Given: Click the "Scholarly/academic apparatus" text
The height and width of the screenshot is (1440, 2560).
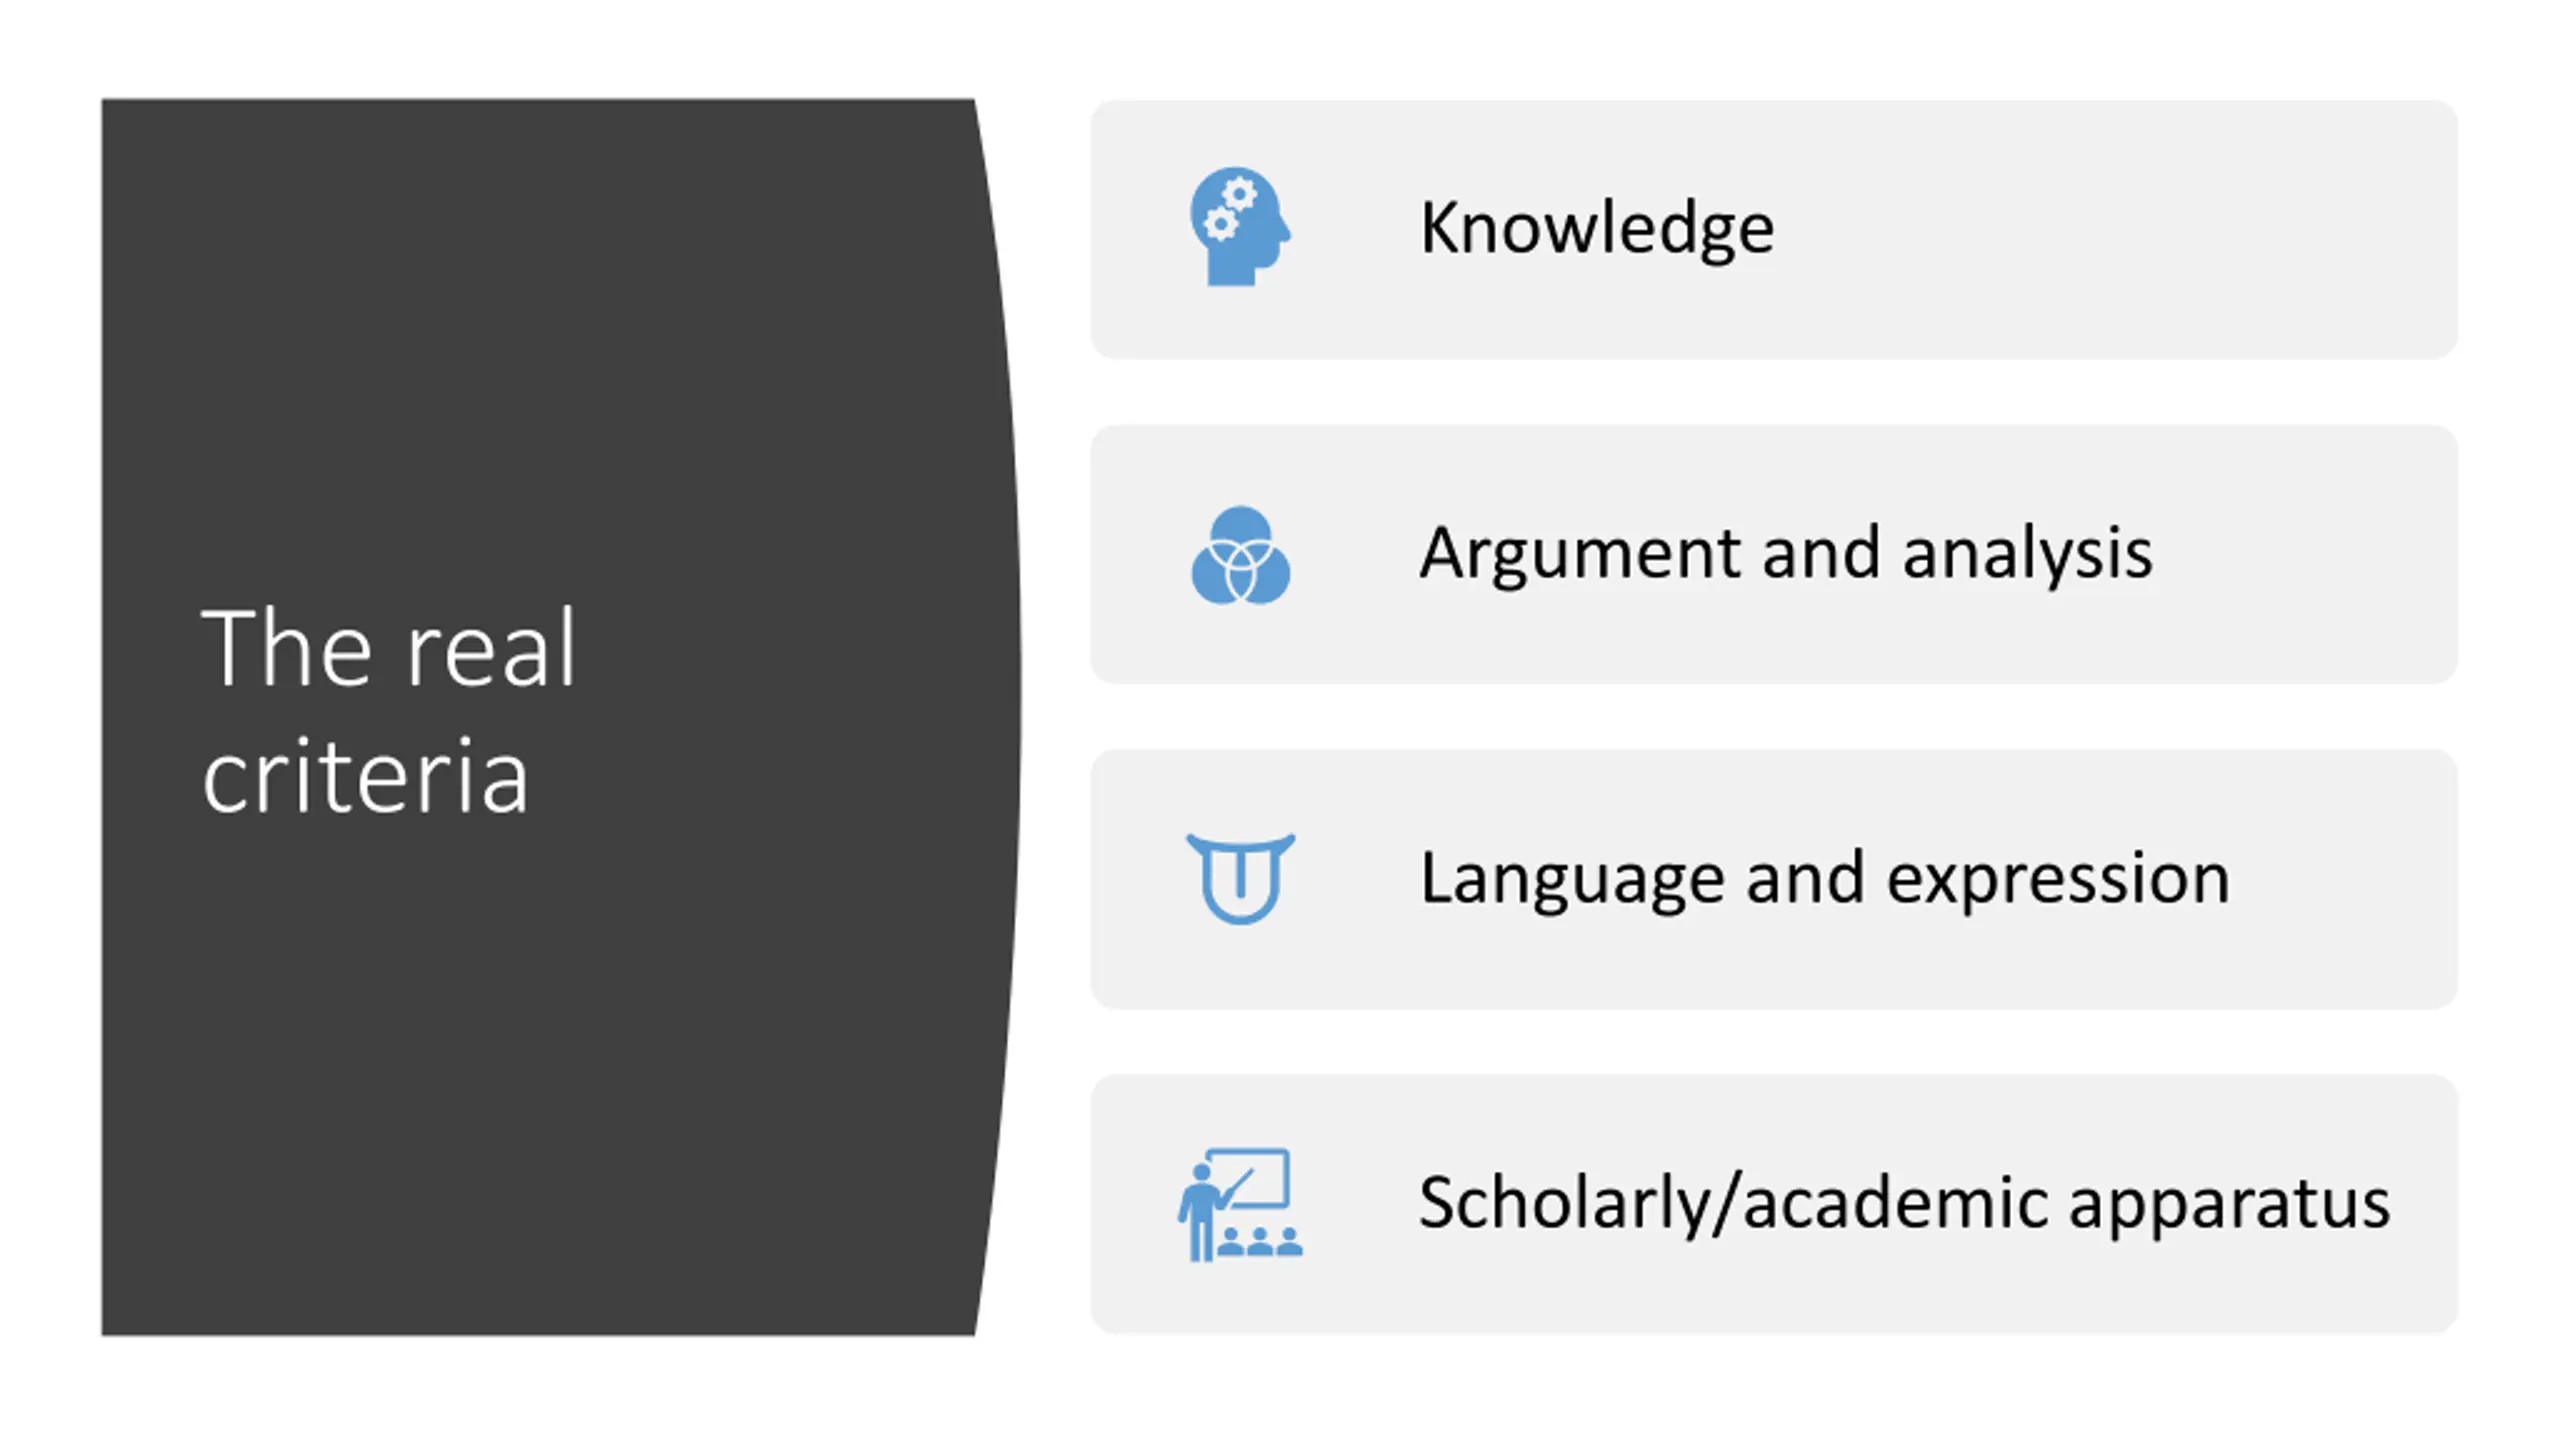Looking at the screenshot, I should [1904, 1203].
